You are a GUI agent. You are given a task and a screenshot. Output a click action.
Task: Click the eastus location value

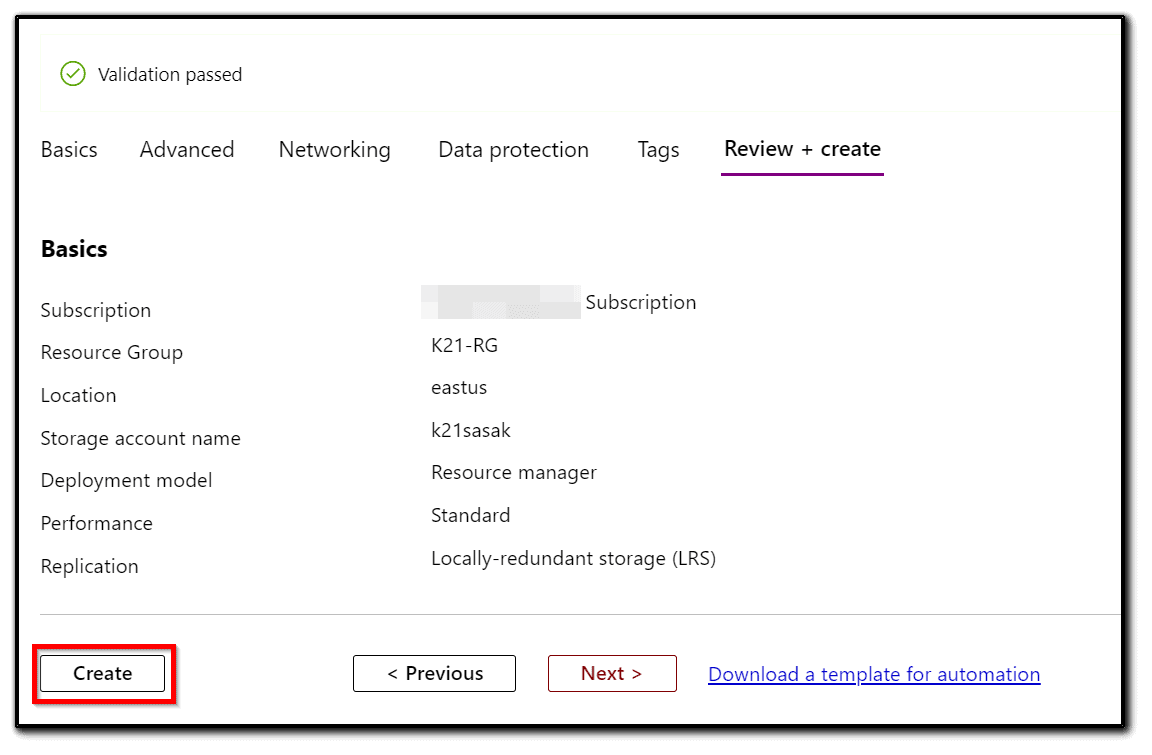[x=459, y=388]
